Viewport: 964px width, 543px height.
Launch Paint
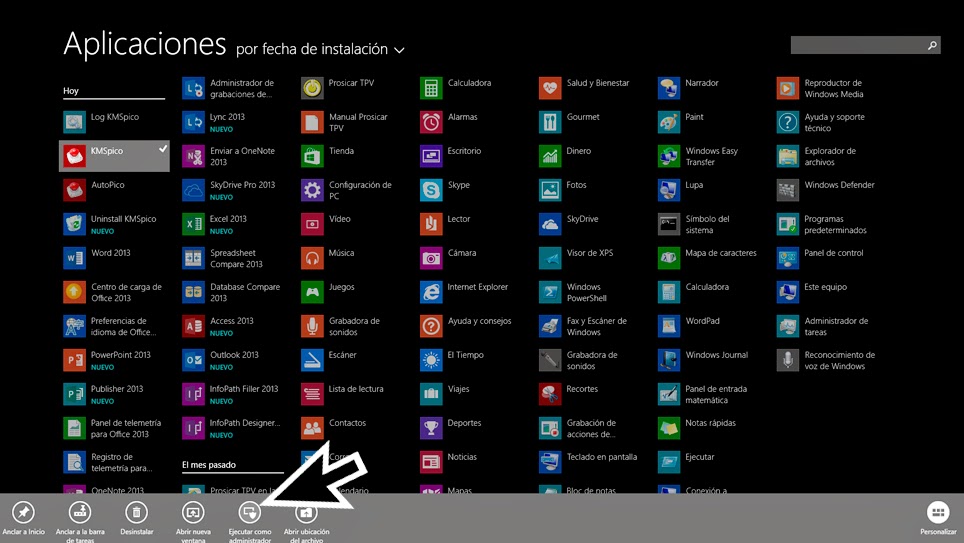(681, 122)
